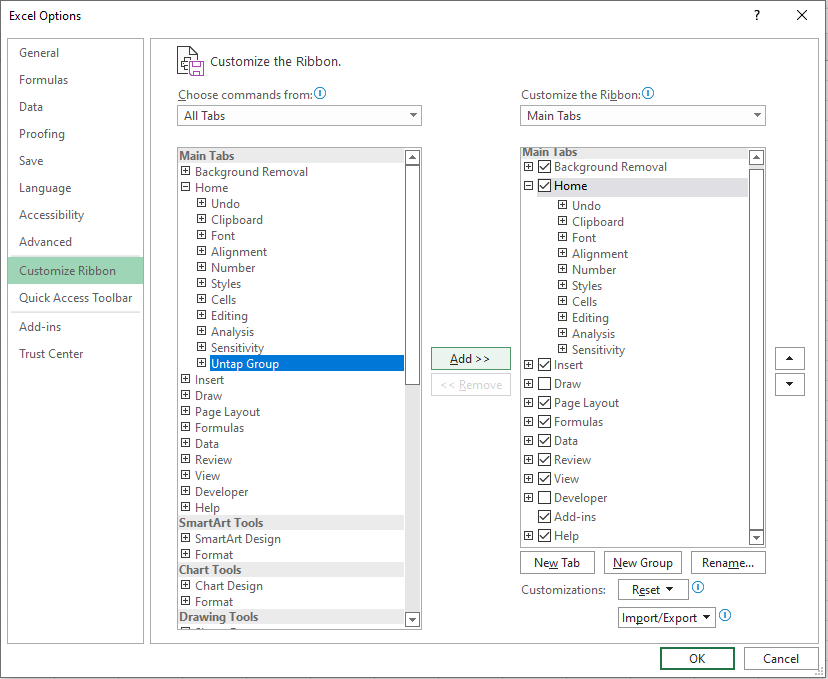Move selected item up with arrow button
The width and height of the screenshot is (828, 679).
tap(789, 359)
